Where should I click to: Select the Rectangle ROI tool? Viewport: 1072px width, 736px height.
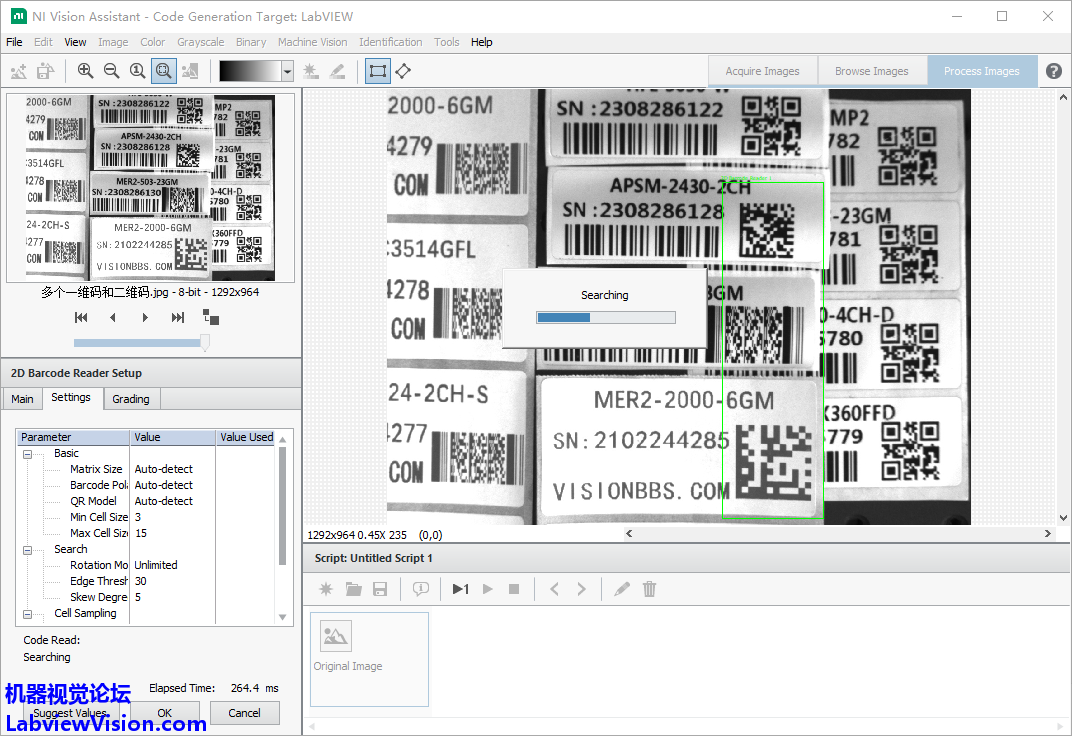[x=377, y=71]
